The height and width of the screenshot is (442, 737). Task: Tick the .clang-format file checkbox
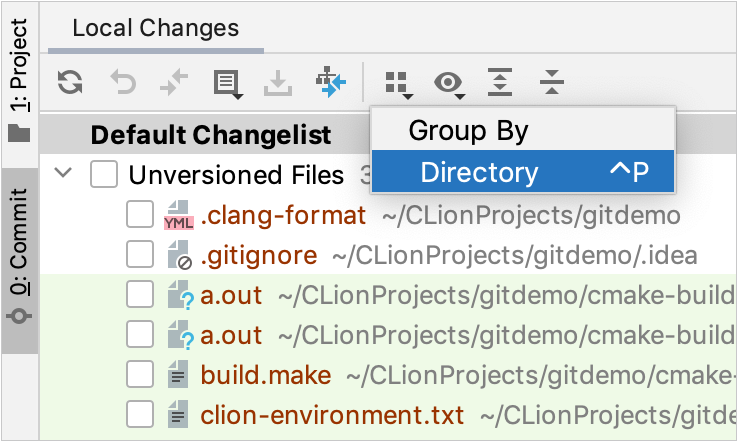click(x=139, y=215)
